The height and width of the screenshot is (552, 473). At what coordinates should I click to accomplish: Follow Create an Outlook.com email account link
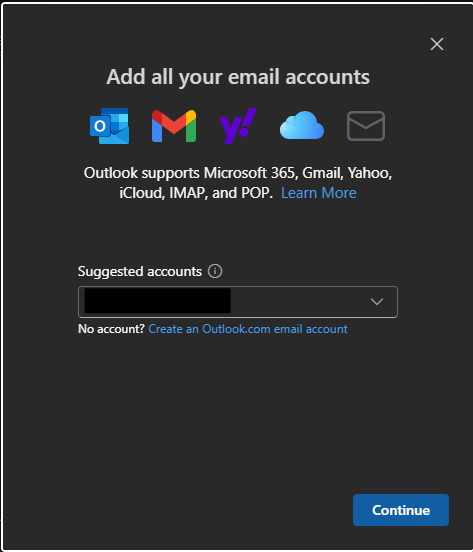(248, 329)
